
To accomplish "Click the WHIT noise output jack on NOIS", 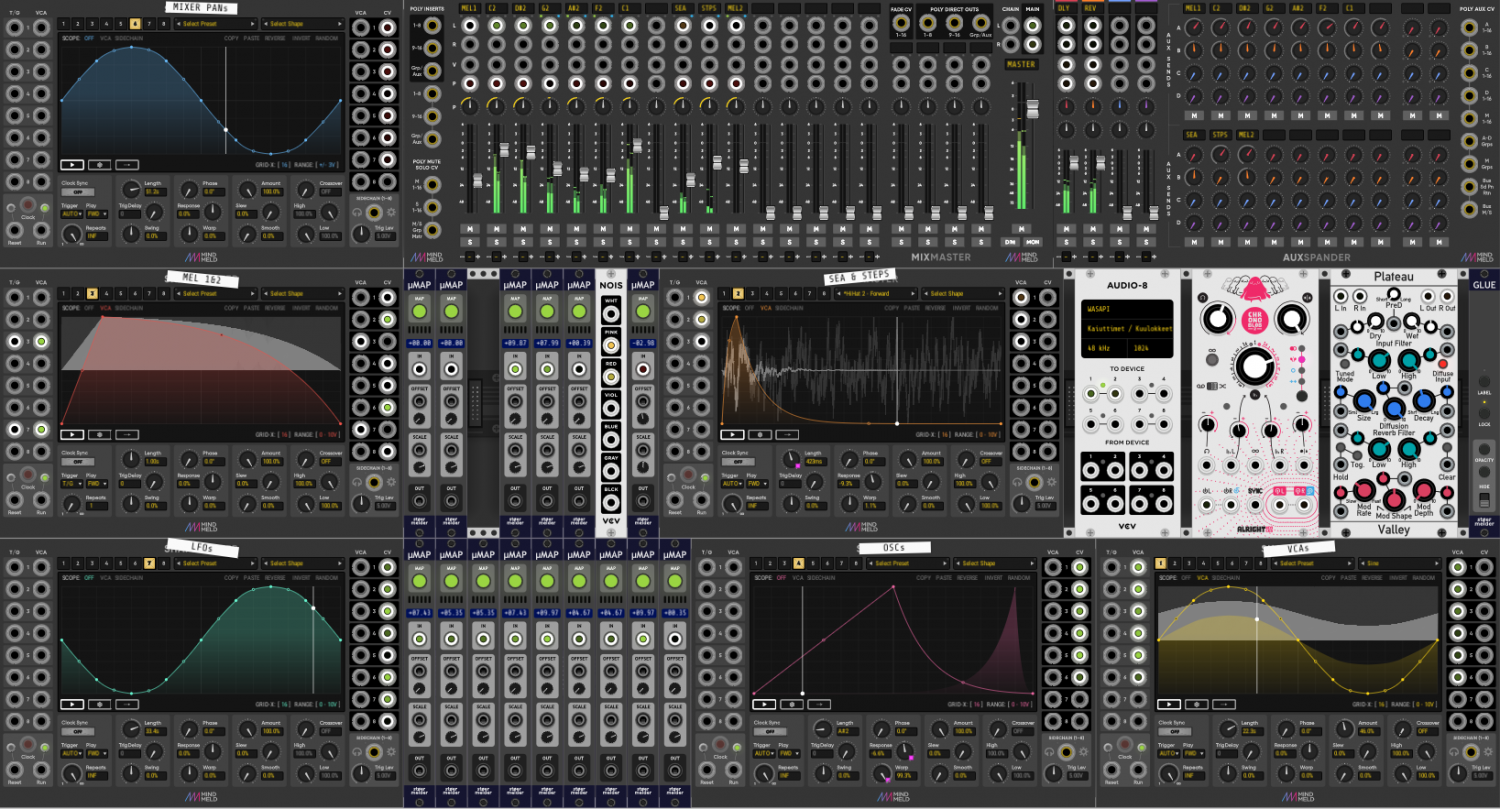I will pos(610,315).
